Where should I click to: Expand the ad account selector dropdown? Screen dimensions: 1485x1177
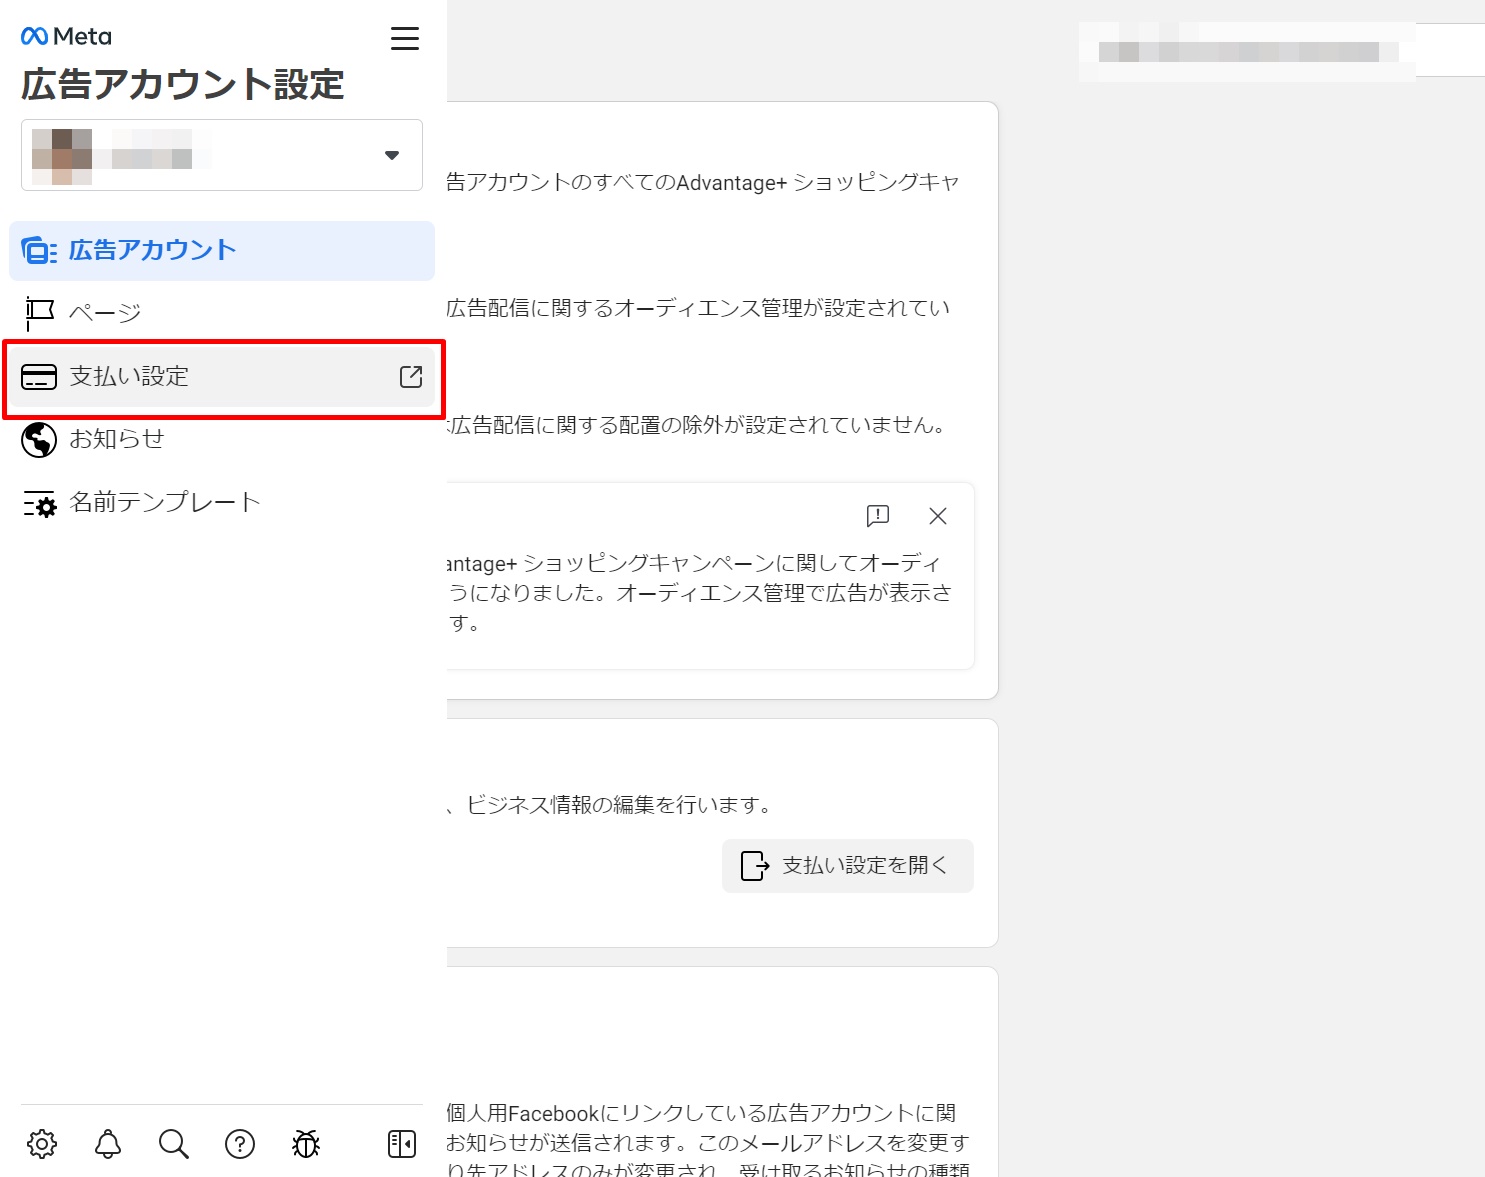tap(391, 155)
